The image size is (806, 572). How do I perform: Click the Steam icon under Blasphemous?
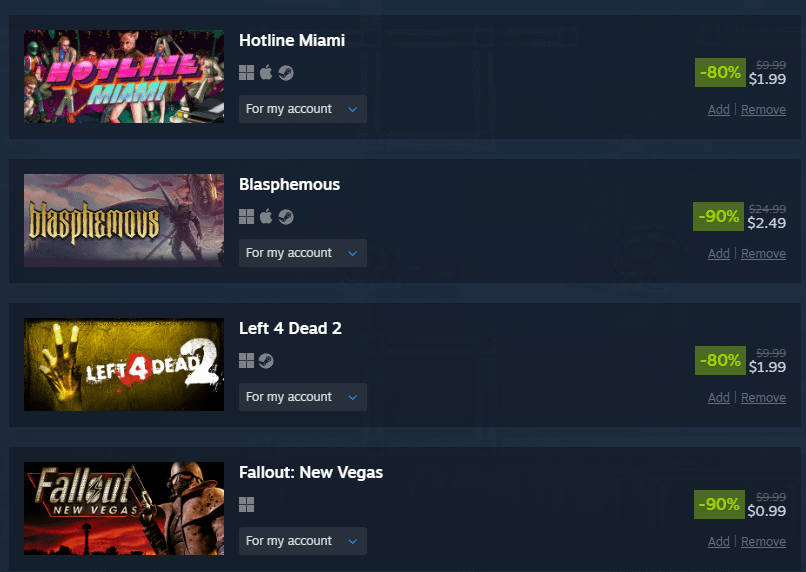[x=286, y=217]
